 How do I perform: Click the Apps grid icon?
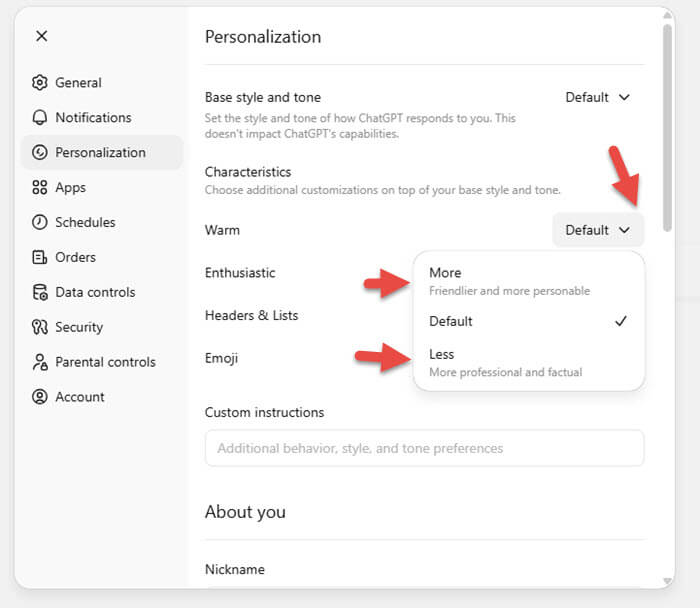point(40,188)
